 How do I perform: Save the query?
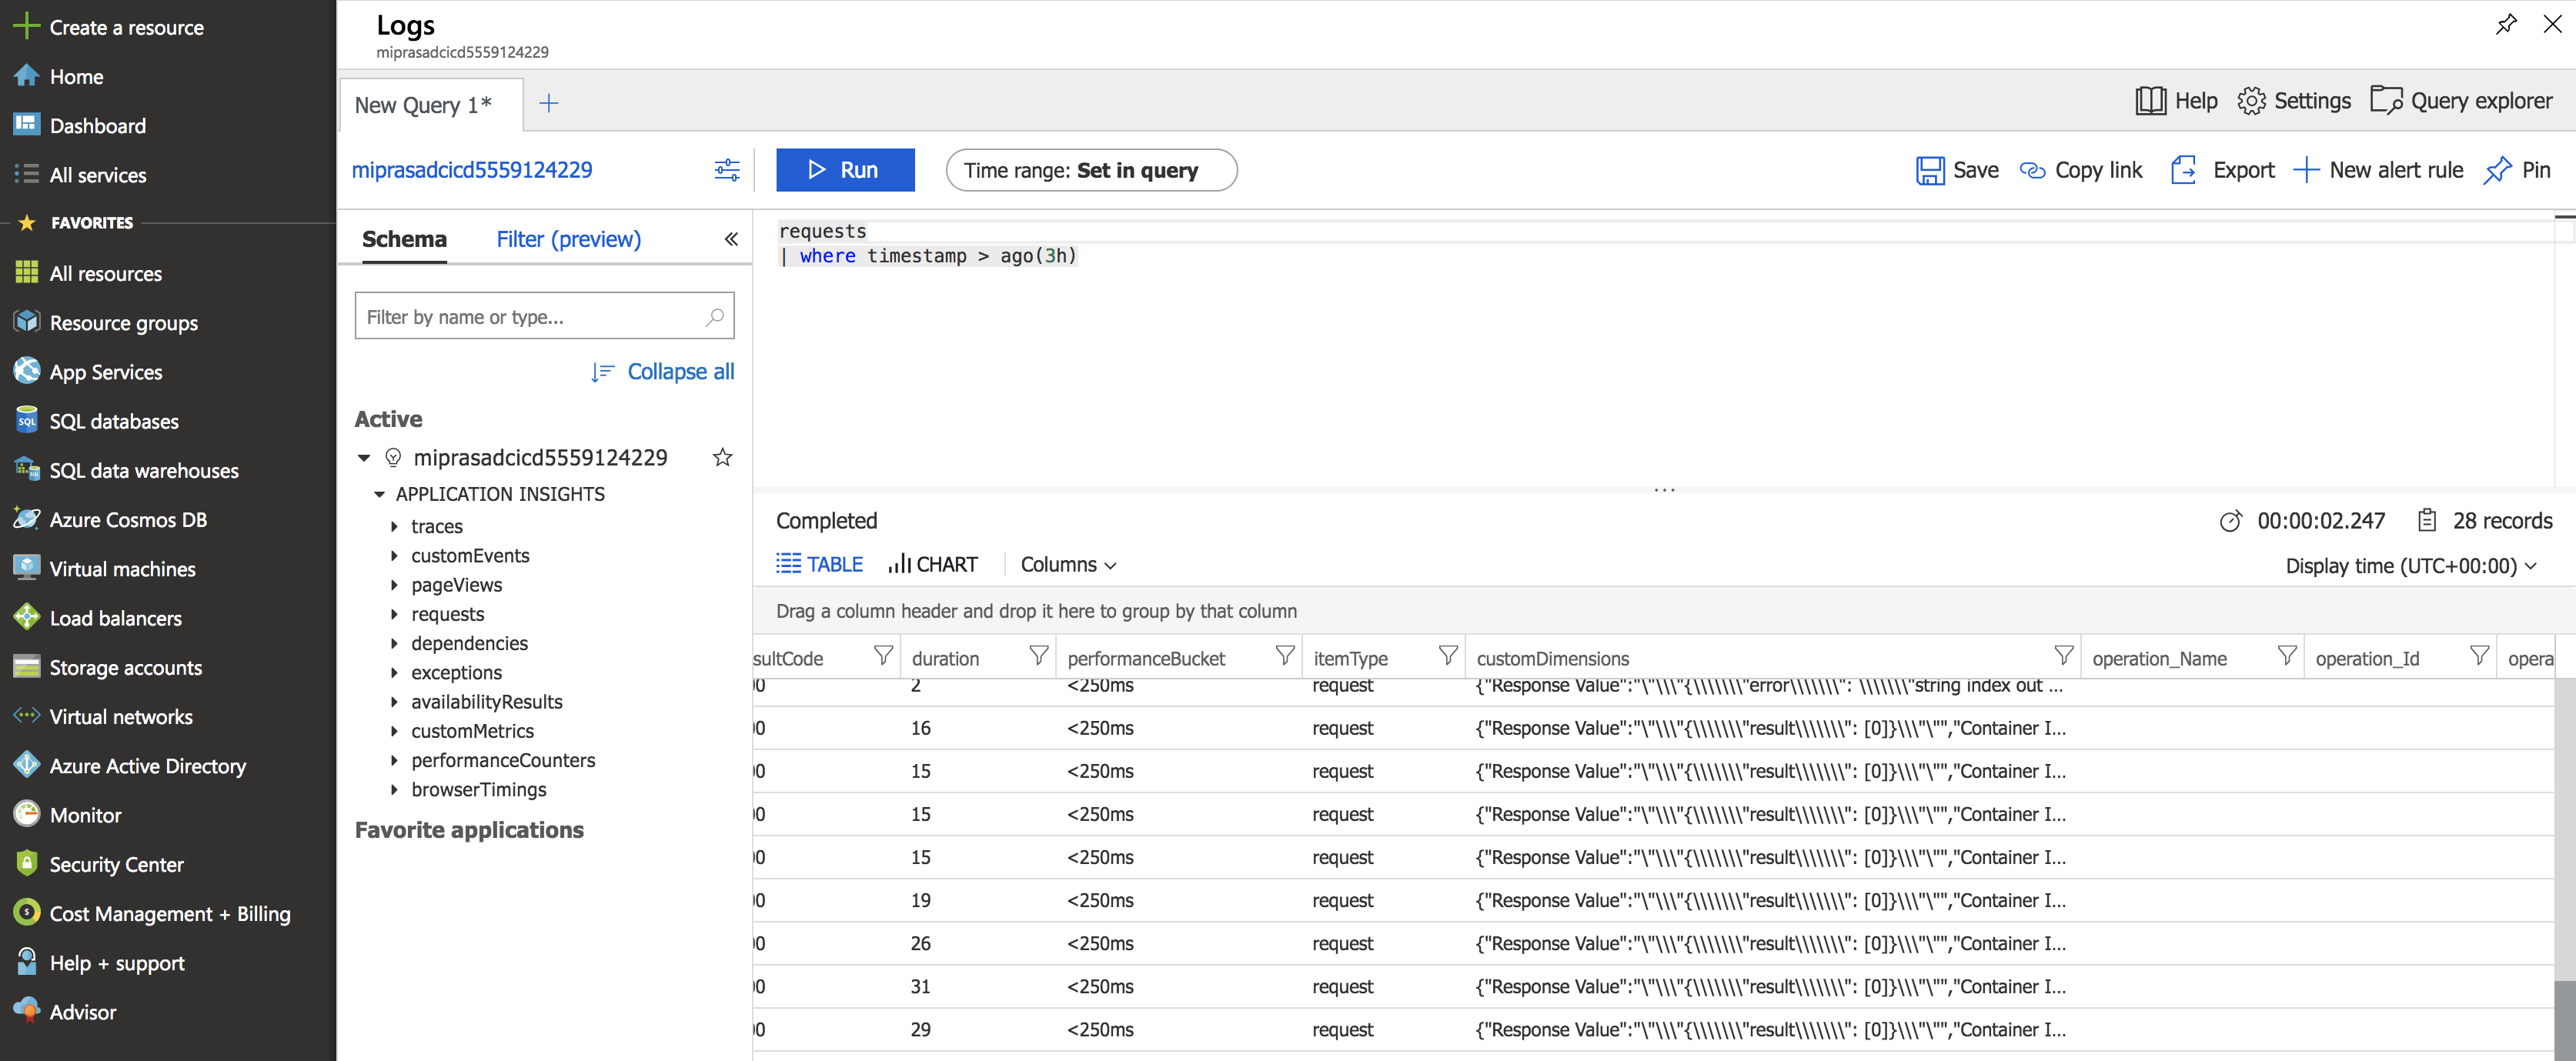1957,170
